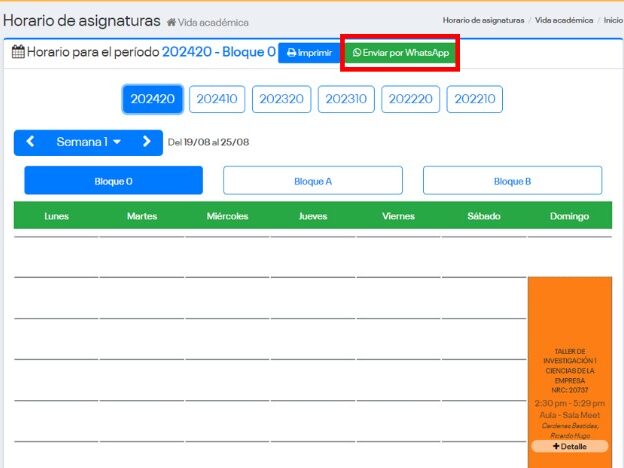Choose period 202220
This screenshot has width=624, height=468.
coord(410,99)
